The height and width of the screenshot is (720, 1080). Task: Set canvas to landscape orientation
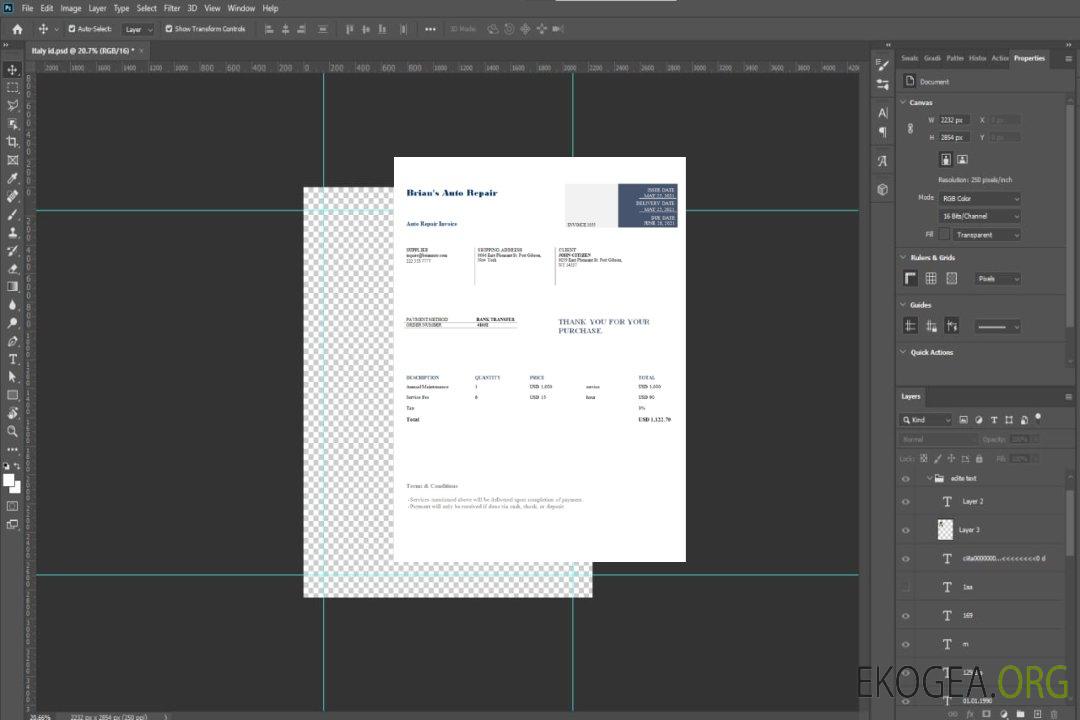click(x=962, y=160)
